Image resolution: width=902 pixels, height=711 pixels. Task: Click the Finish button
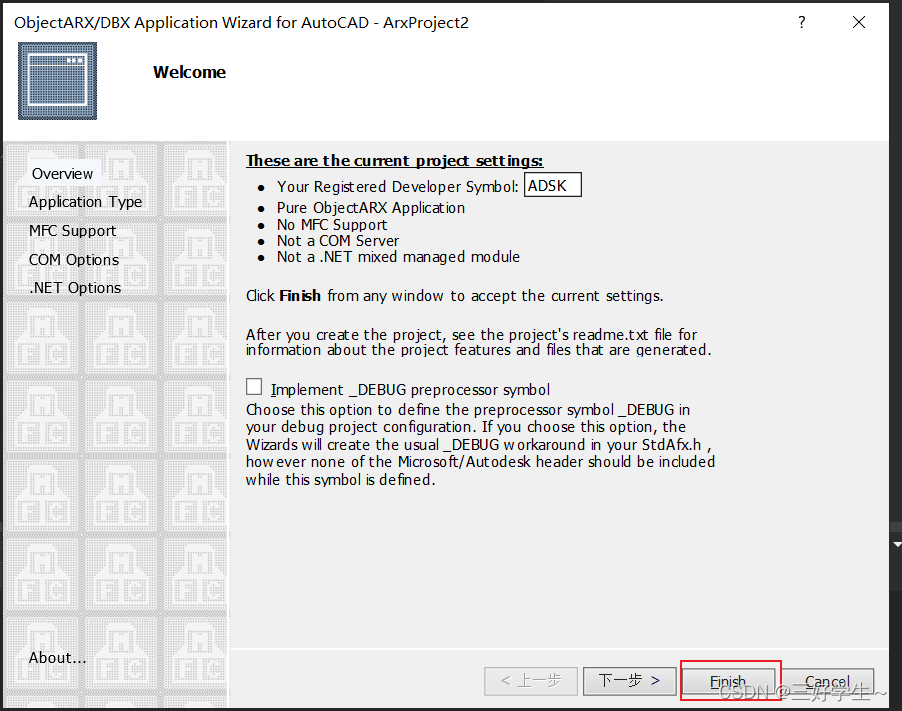coord(729,681)
